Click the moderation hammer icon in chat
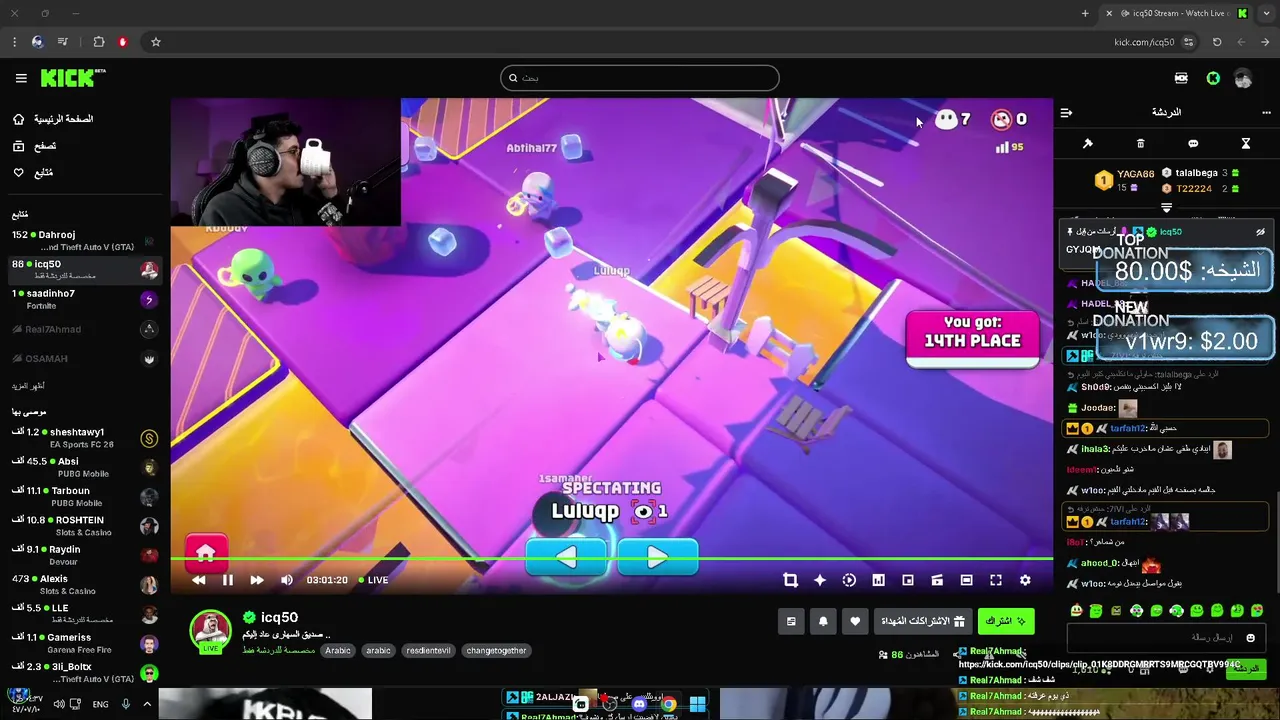This screenshot has height=720, width=1280. coord(1088,144)
